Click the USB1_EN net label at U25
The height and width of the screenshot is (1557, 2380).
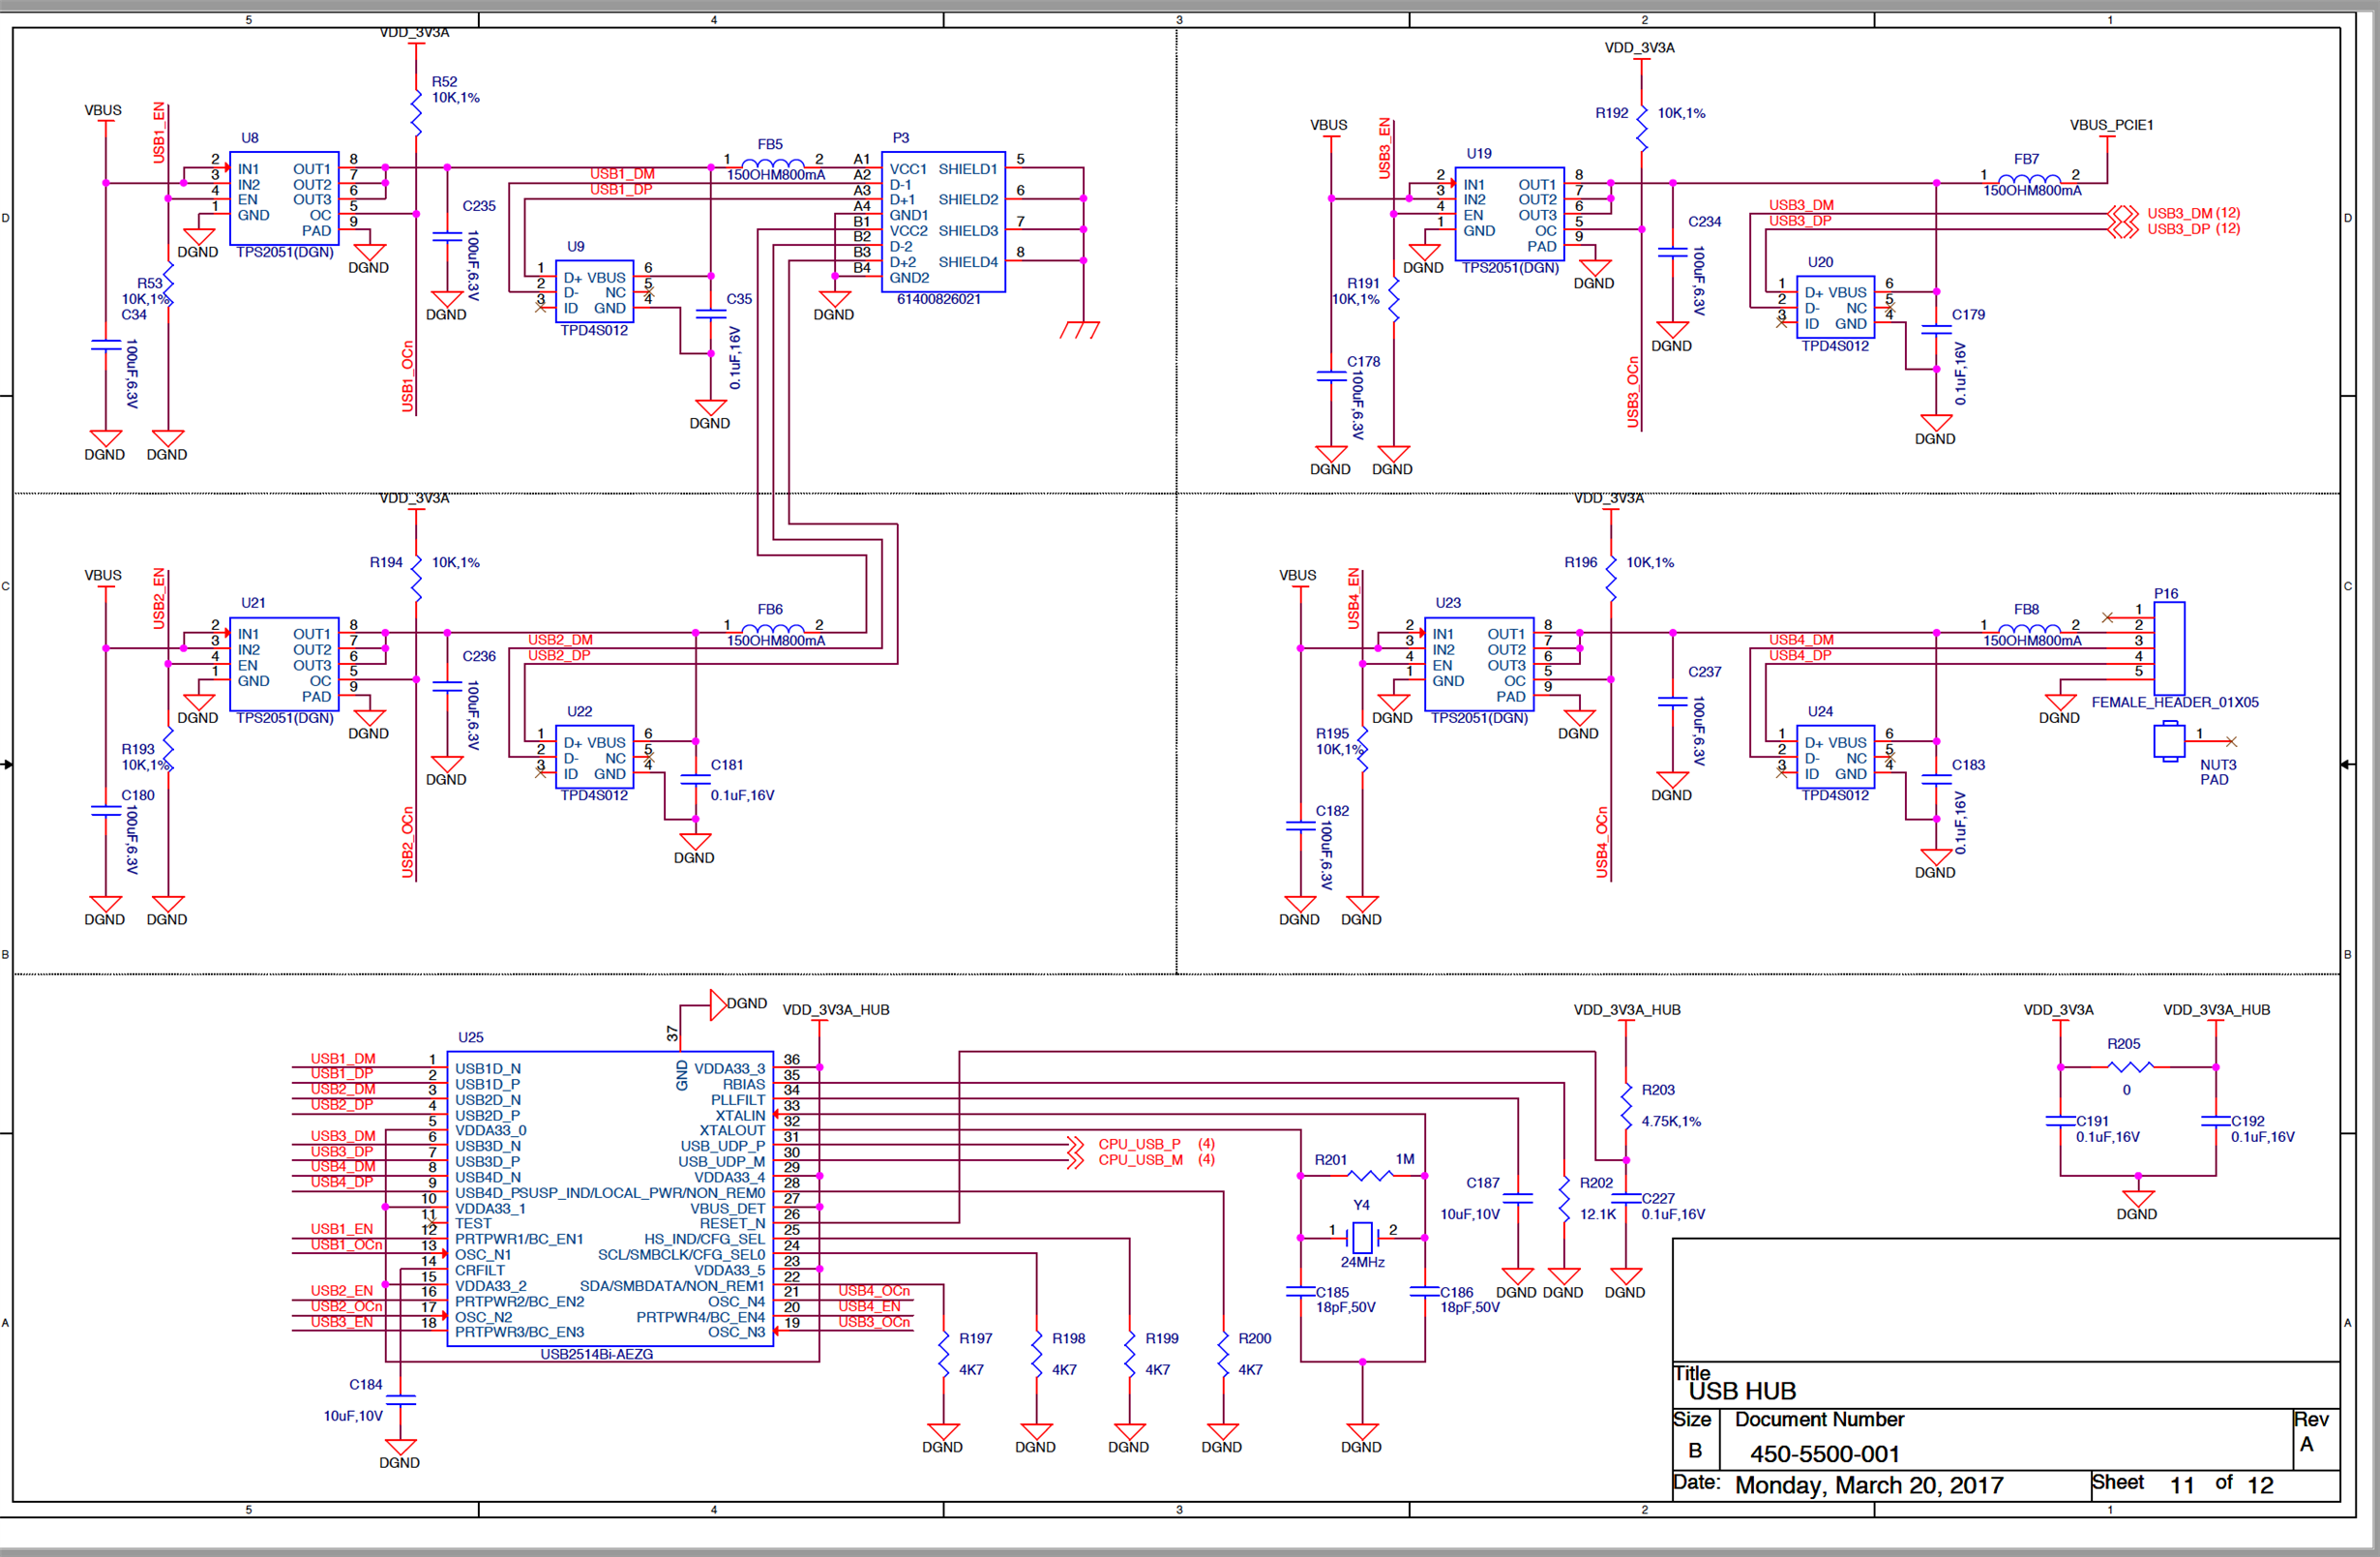coord(341,1229)
